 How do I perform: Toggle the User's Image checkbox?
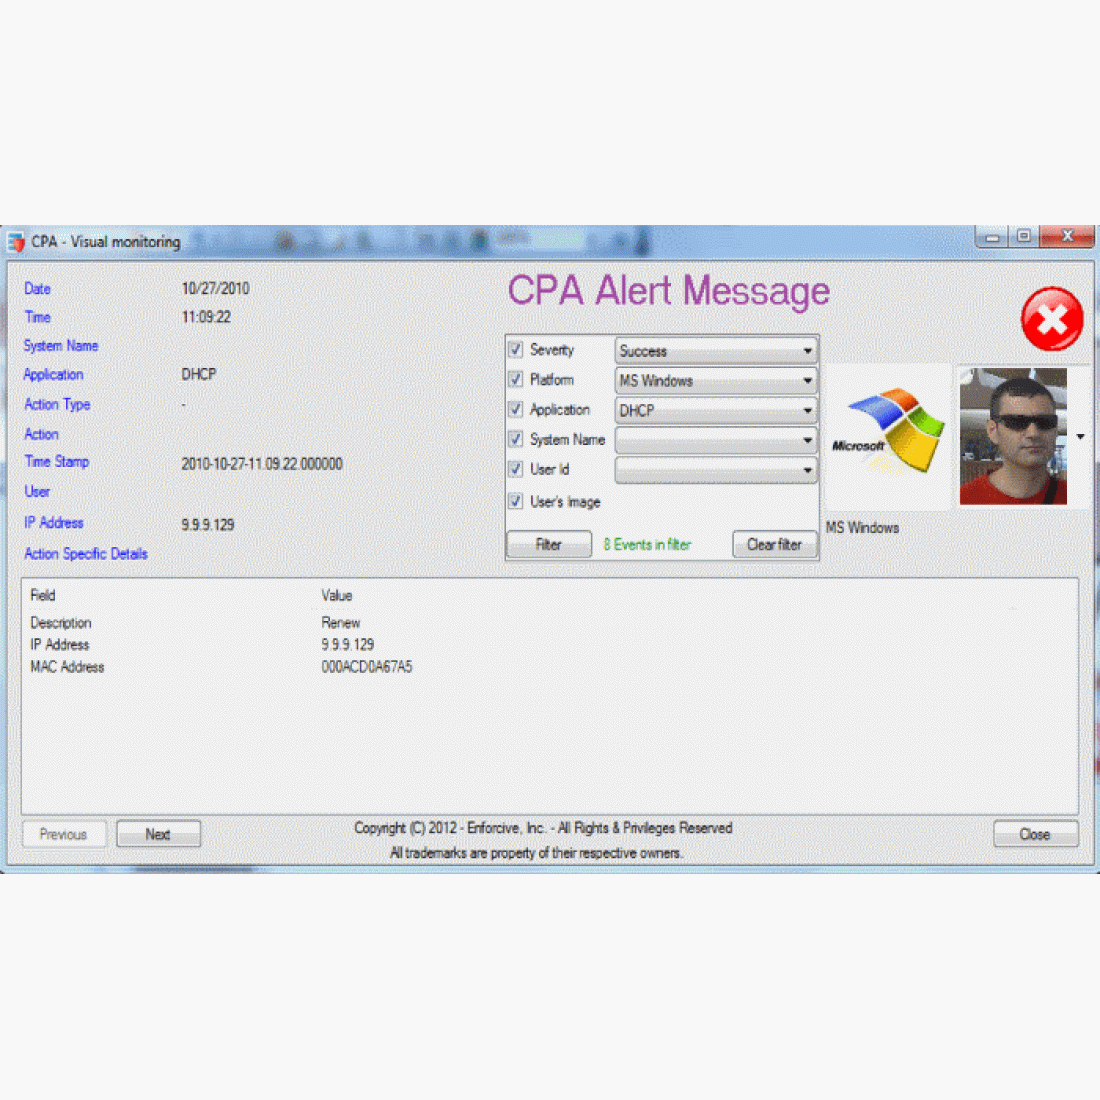click(x=516, y=501)
